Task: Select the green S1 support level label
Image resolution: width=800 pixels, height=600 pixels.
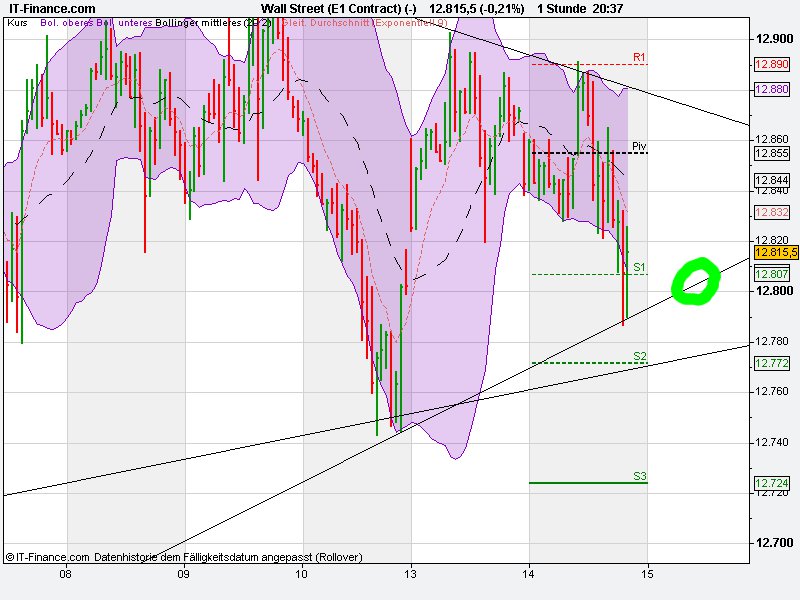Action: click(637, 267)
